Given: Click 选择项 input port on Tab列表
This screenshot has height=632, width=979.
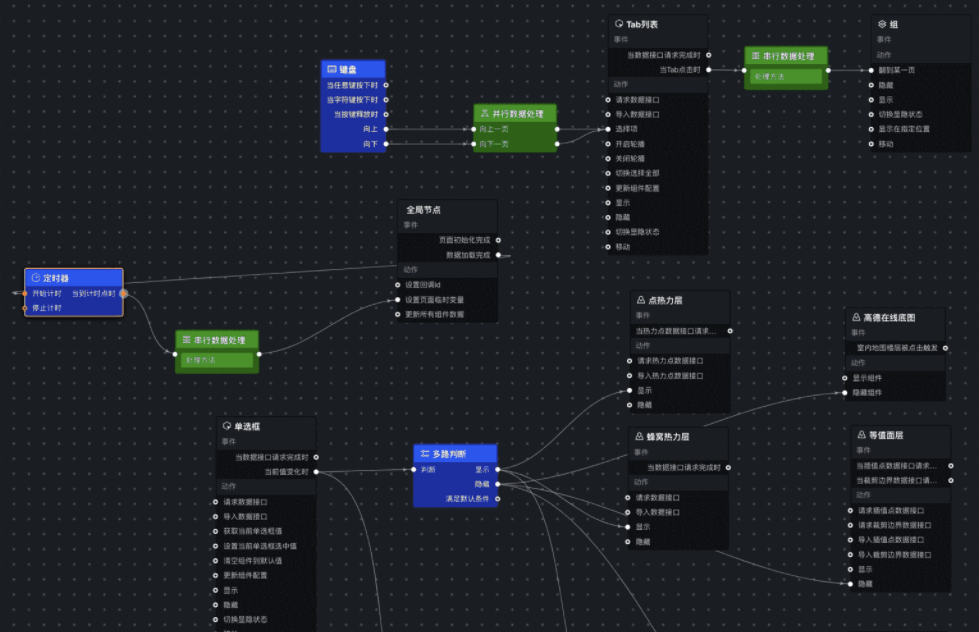Looking at the screenshot, I should coord(608,129).
